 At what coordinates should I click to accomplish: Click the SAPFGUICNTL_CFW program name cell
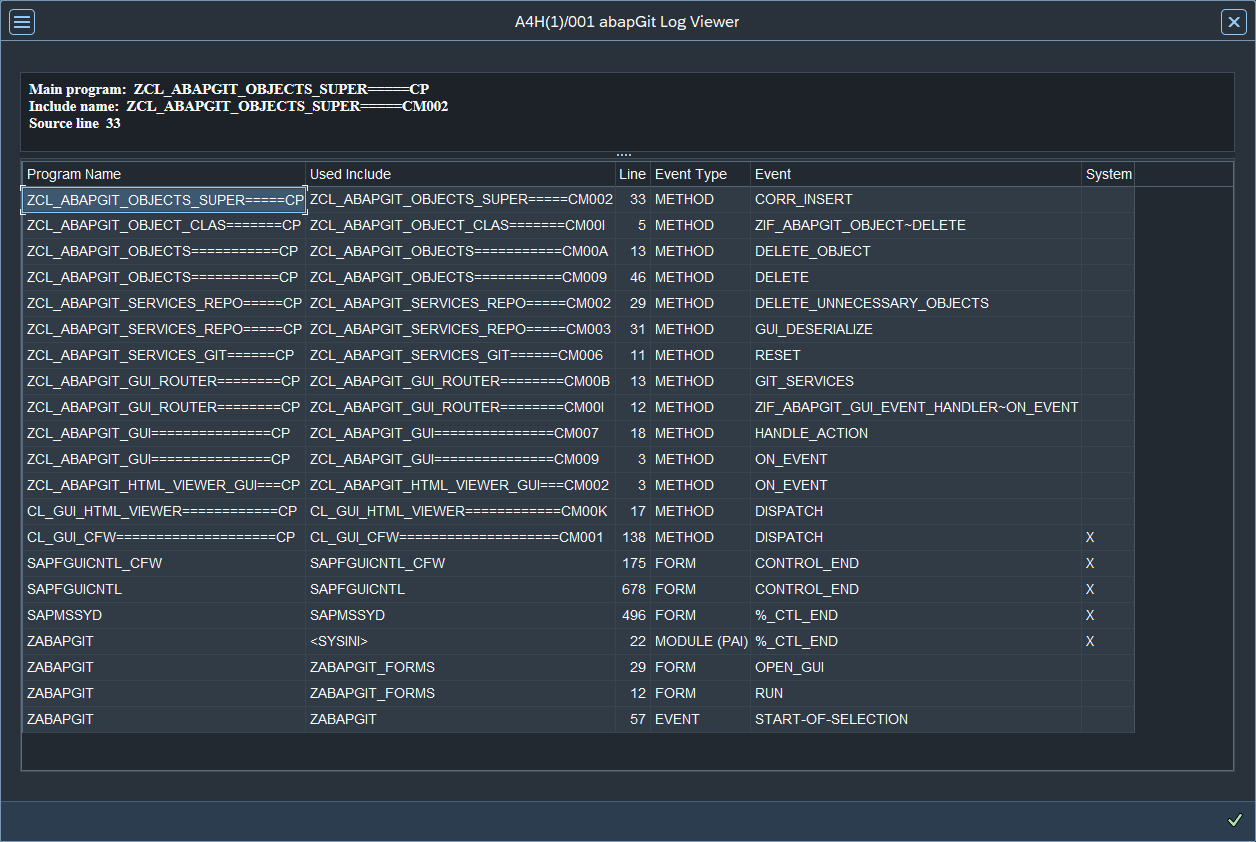[164, 563]
